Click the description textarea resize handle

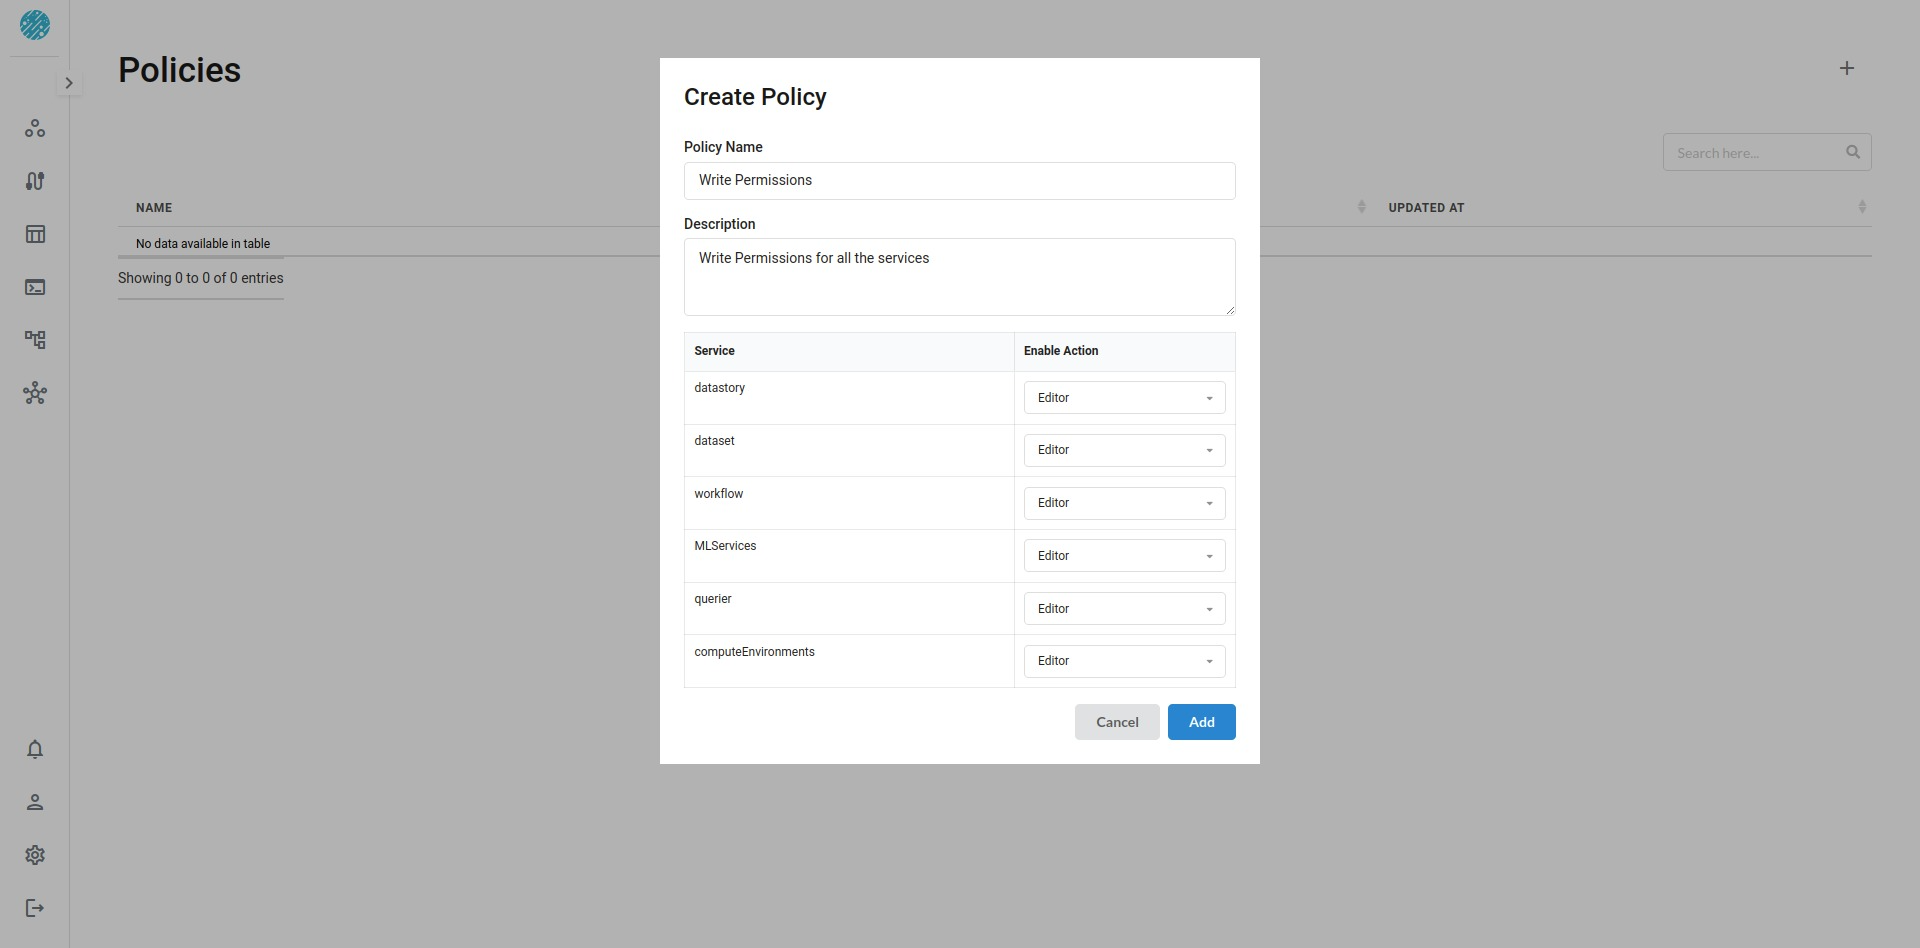click(x=1230, y=310)
